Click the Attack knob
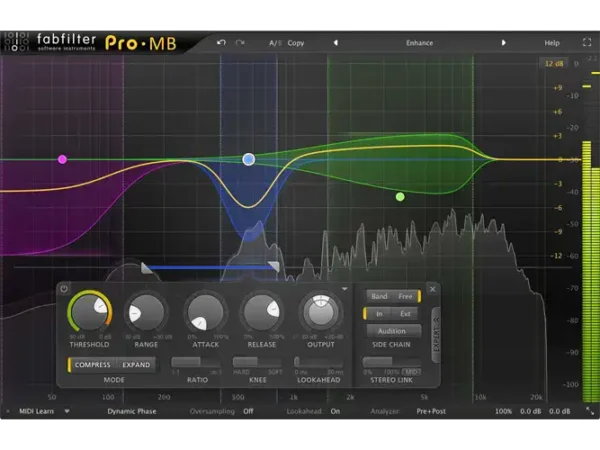 click(205, 313)
